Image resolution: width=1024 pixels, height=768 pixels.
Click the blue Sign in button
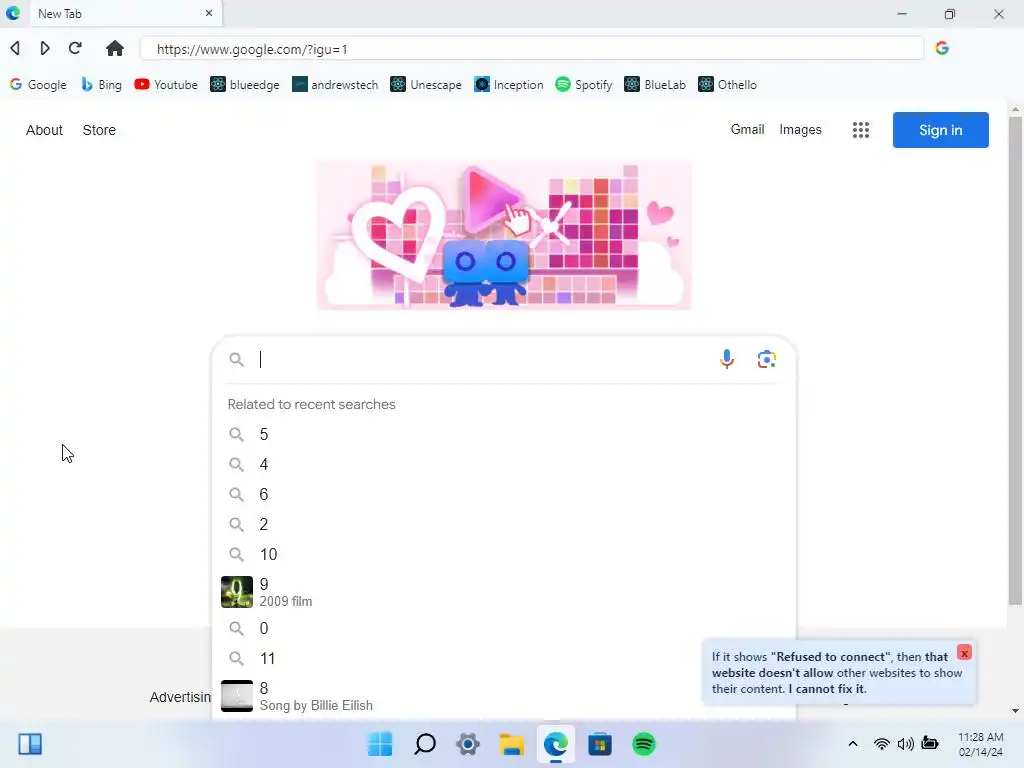[940, 130]
